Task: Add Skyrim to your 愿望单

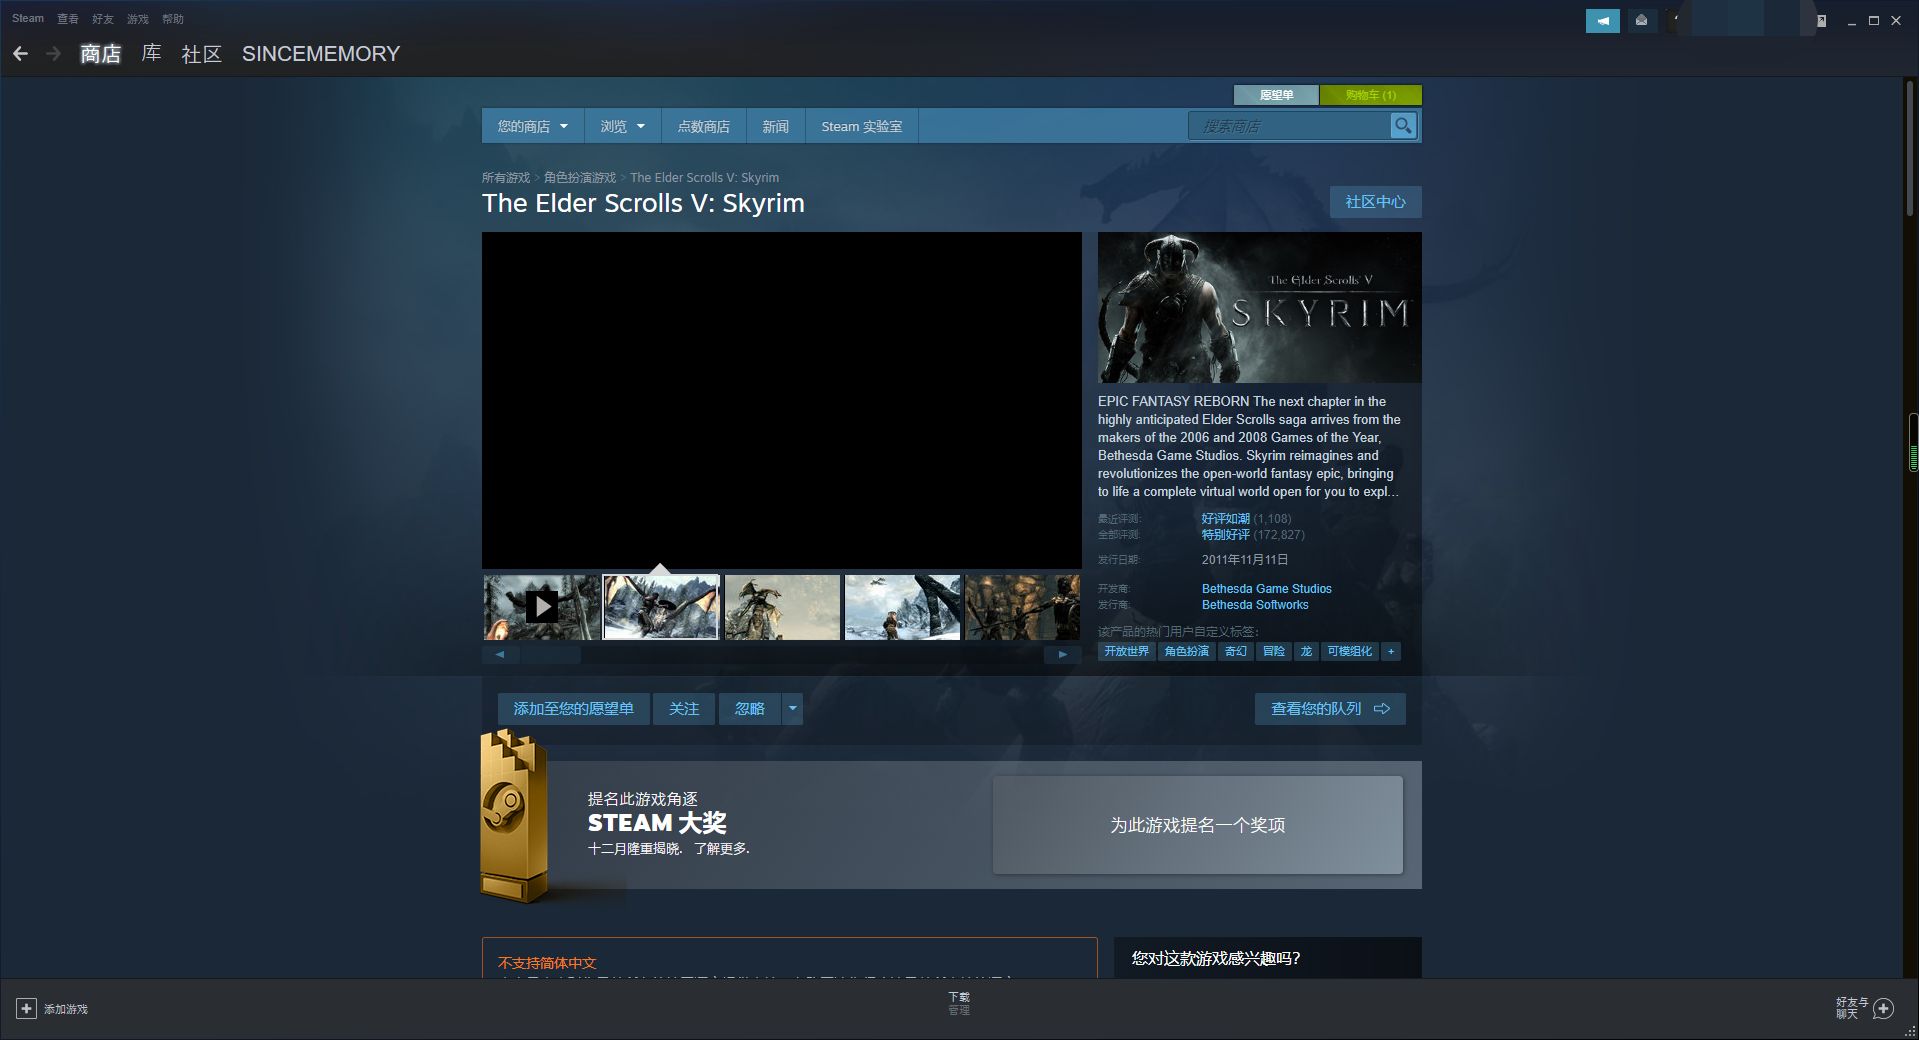Action: (x=573, y=708)
